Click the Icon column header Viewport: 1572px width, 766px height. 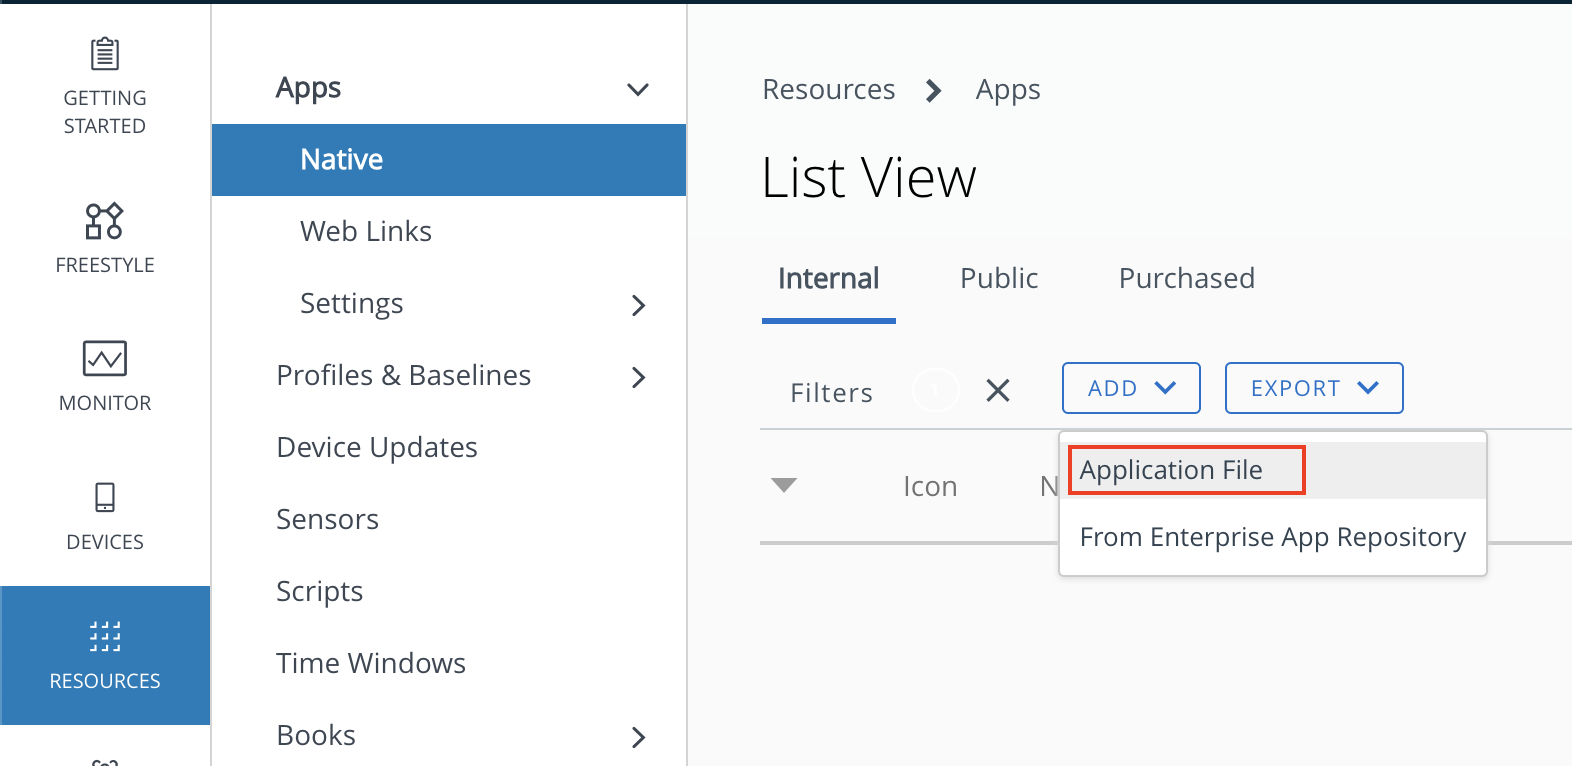click(x=930, y=486)
